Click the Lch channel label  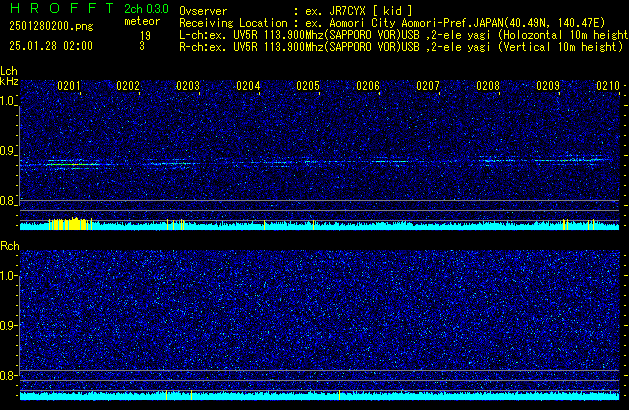[x=9, y=71]
